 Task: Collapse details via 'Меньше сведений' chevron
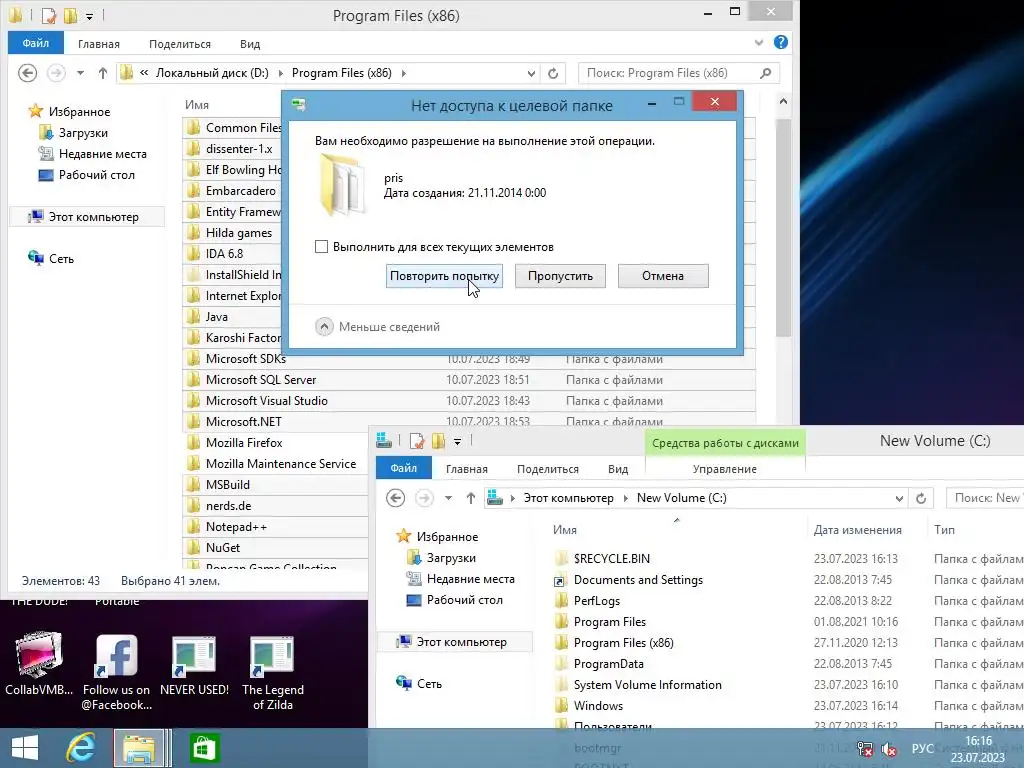pos(324,327)
